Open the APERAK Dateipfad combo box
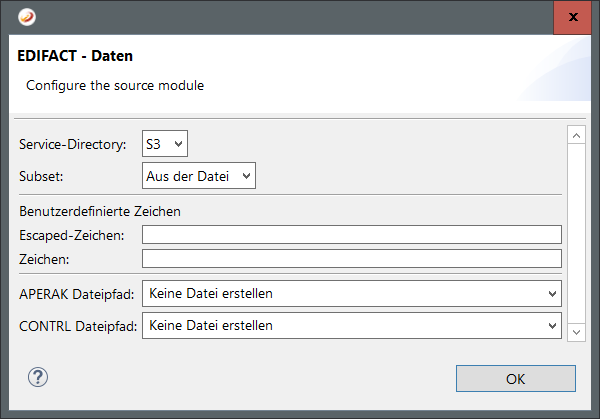 352,293
